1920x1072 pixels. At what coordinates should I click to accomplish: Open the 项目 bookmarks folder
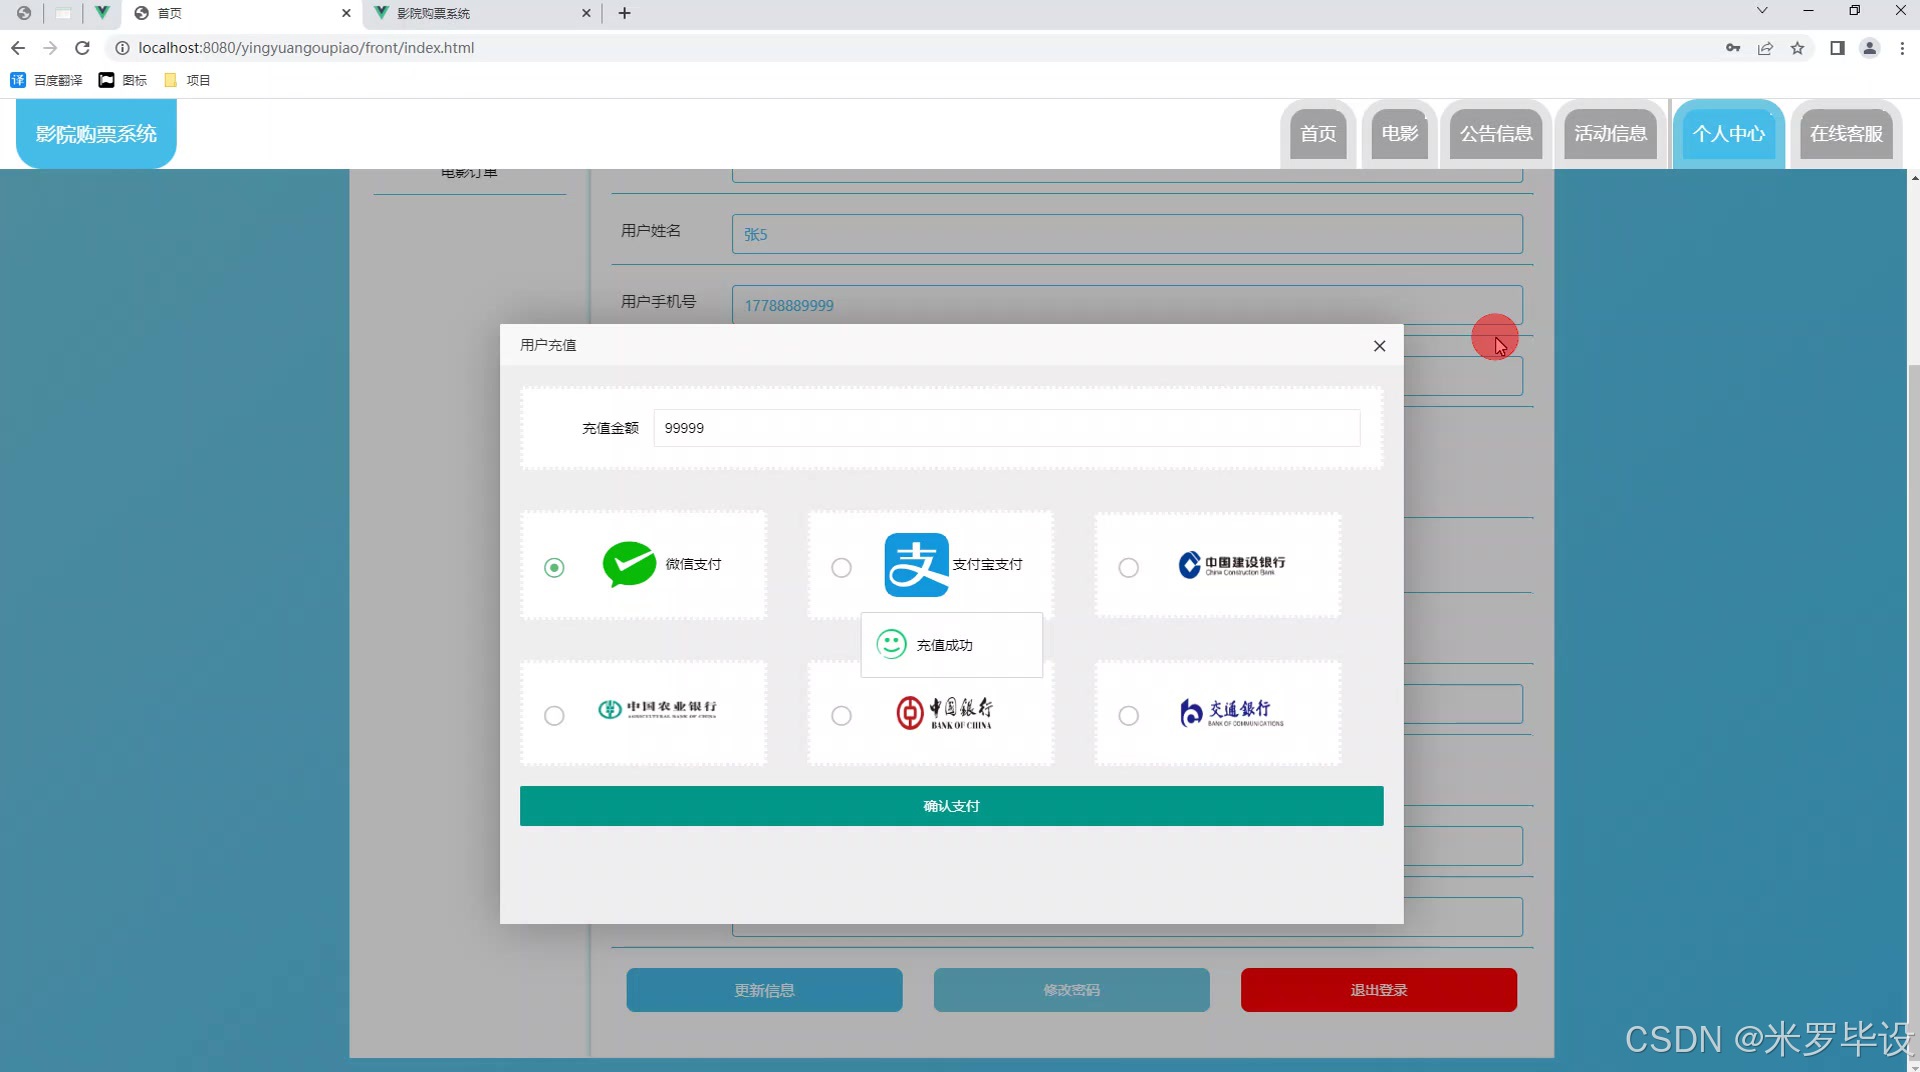187,80
